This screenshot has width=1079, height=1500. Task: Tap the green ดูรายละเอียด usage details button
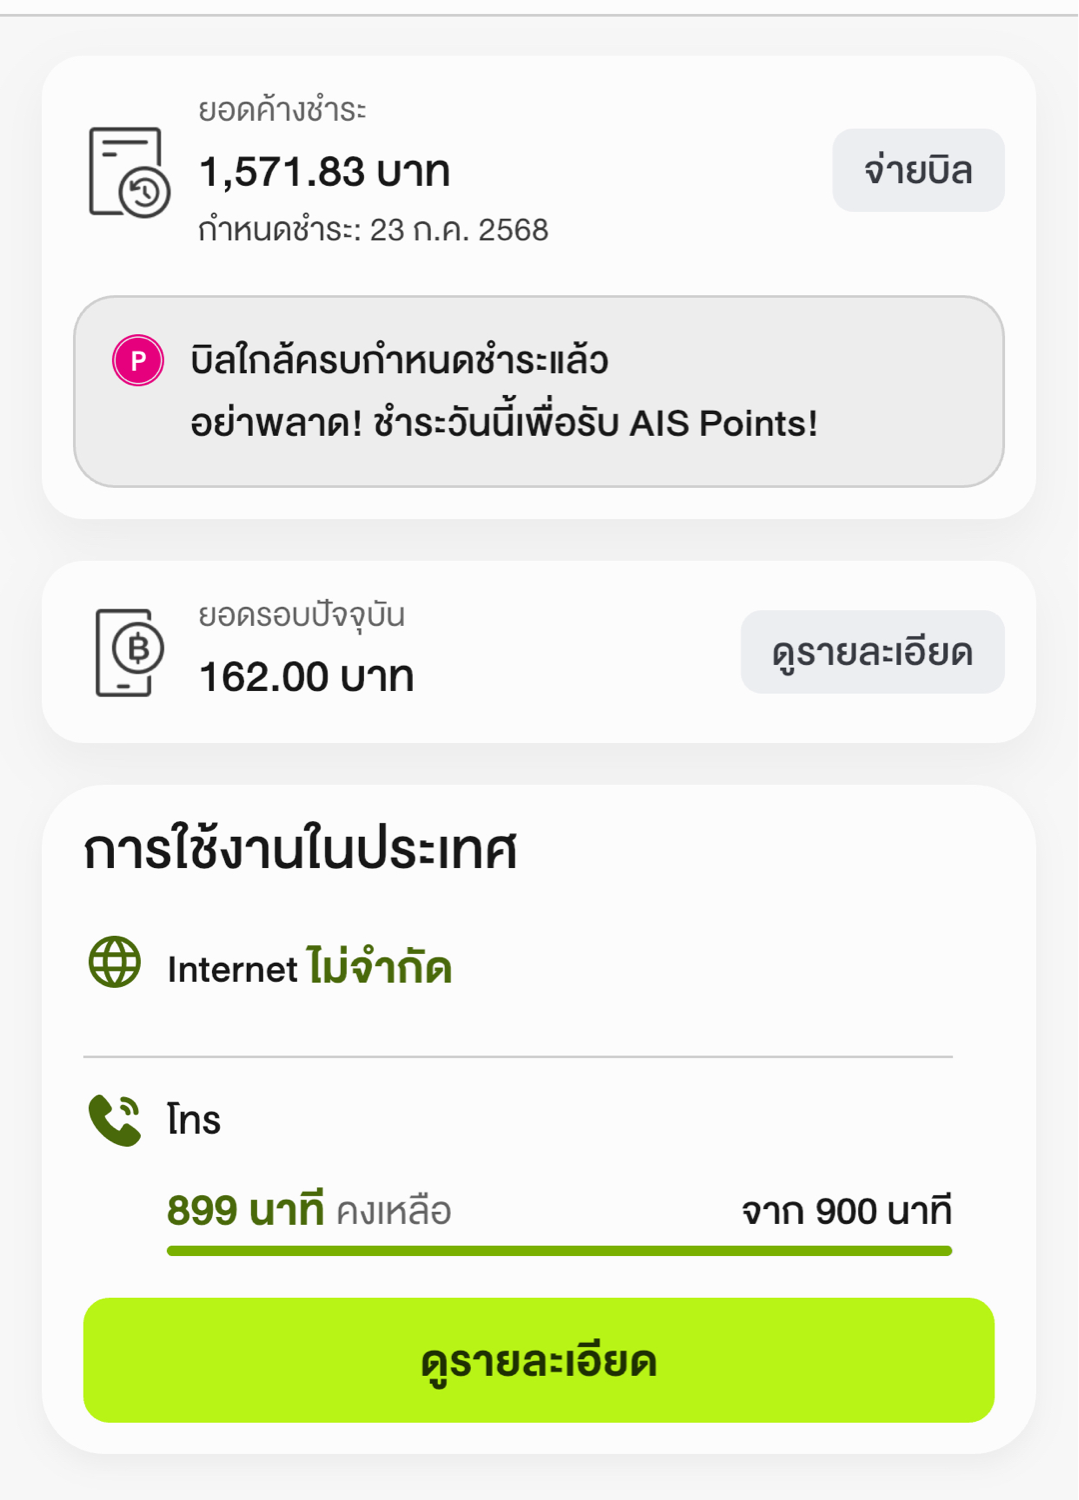(x=538, y=1360)
